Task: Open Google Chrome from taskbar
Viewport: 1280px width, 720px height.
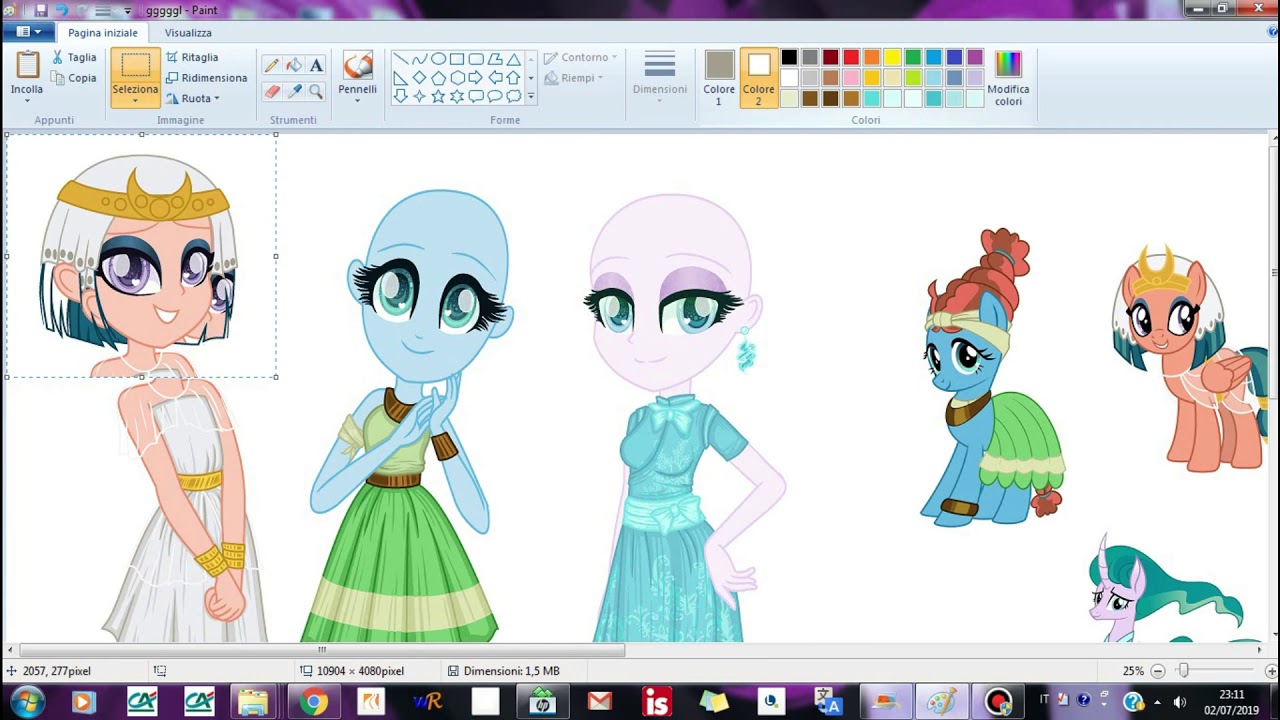Action: pos(313,702)
